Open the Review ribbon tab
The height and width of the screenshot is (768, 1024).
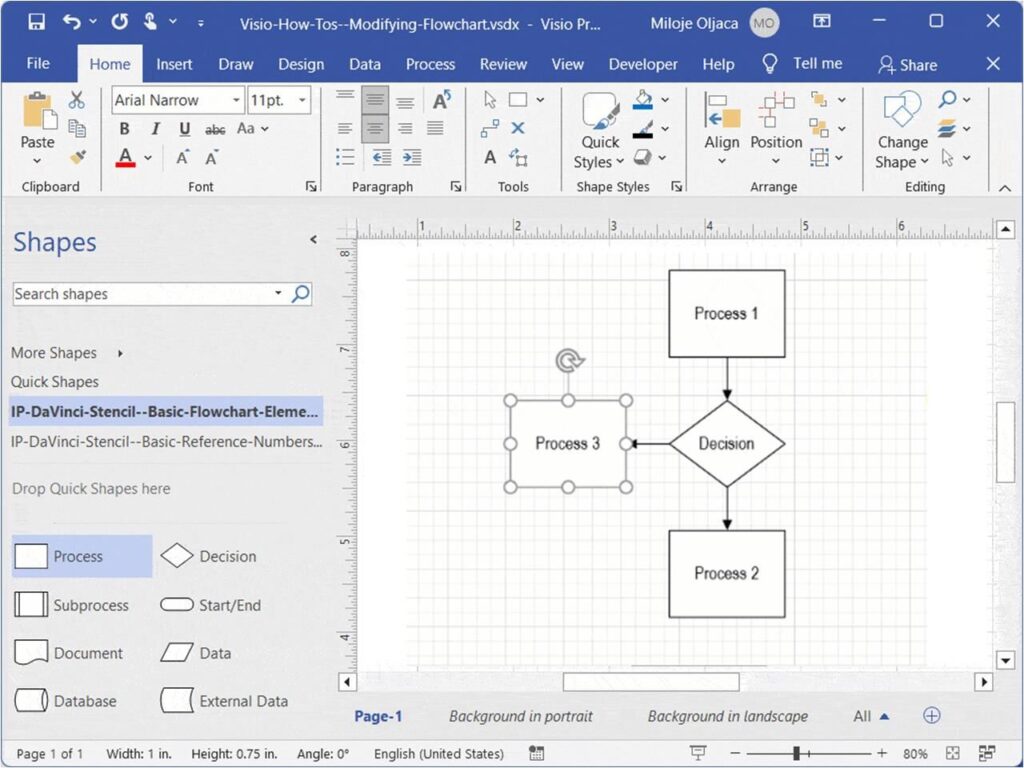click(x=503, y=63)
